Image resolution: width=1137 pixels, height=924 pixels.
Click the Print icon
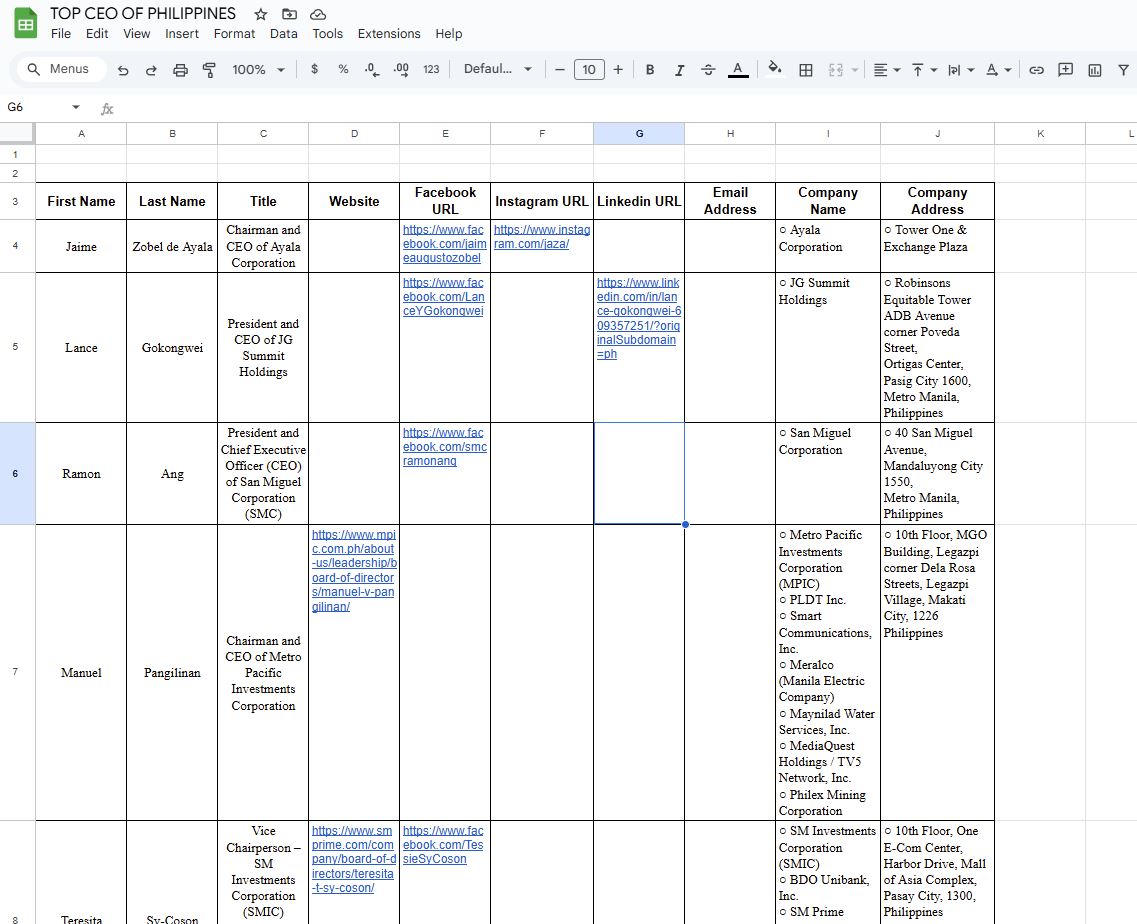[x=180, y=70]
